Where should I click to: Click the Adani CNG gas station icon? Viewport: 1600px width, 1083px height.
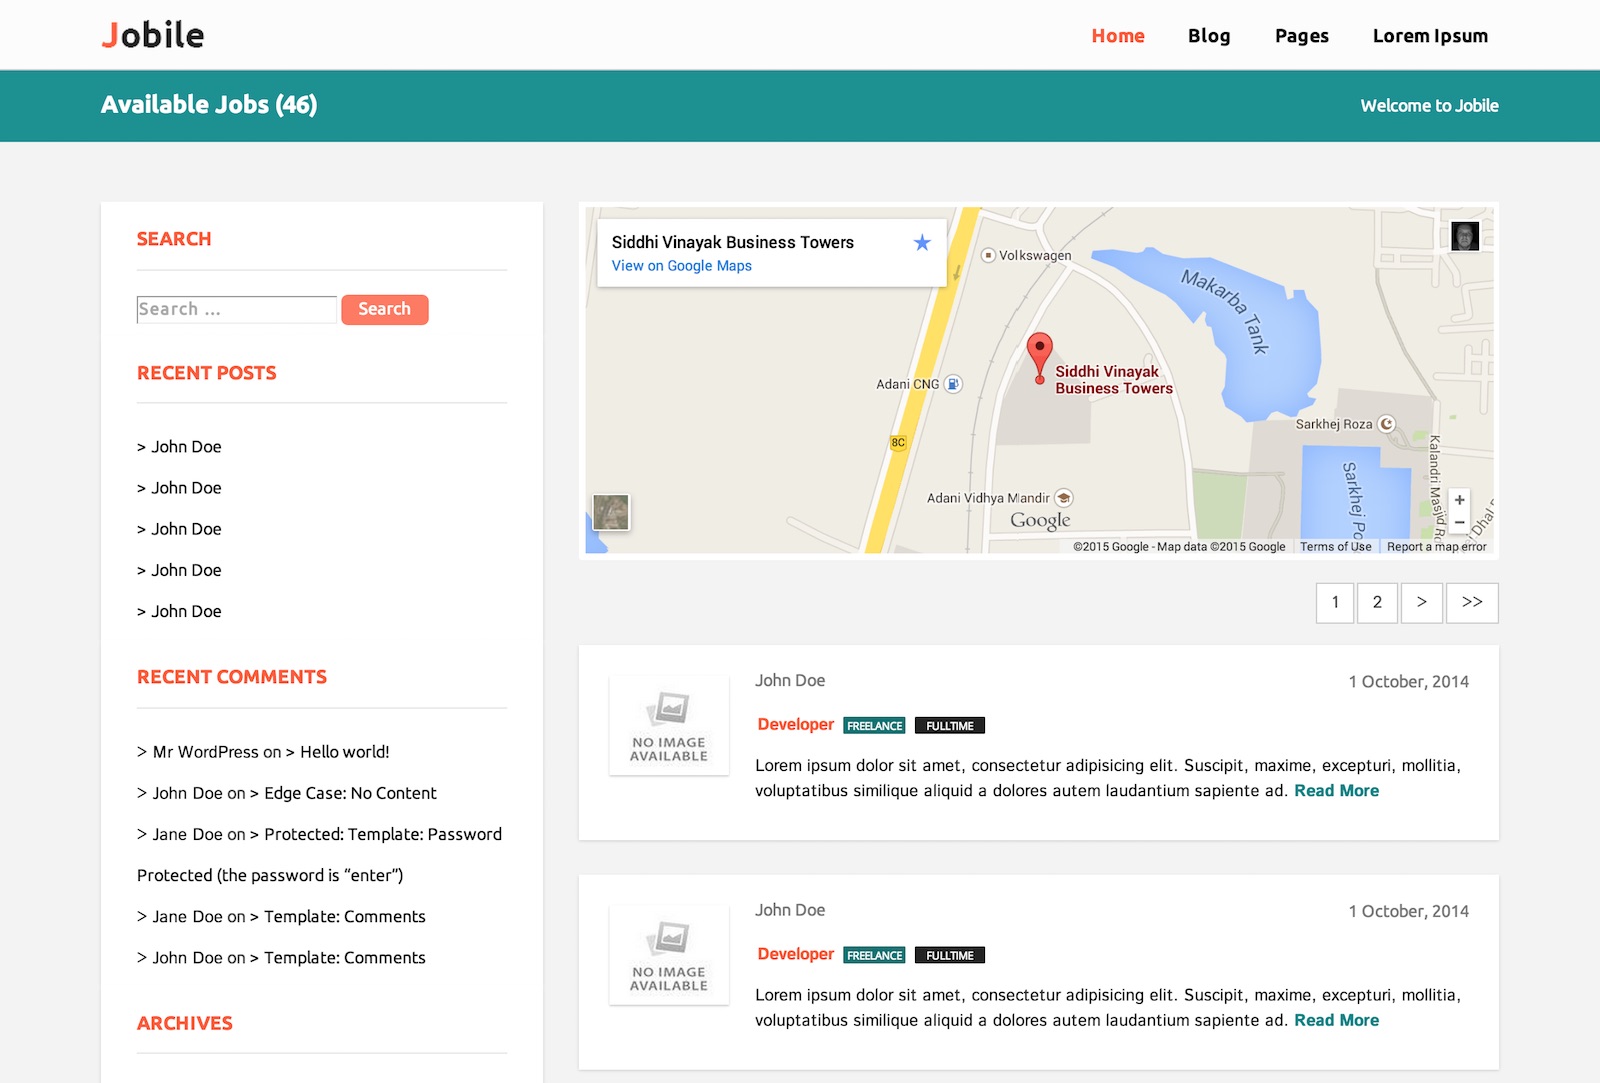click(954, 384)
